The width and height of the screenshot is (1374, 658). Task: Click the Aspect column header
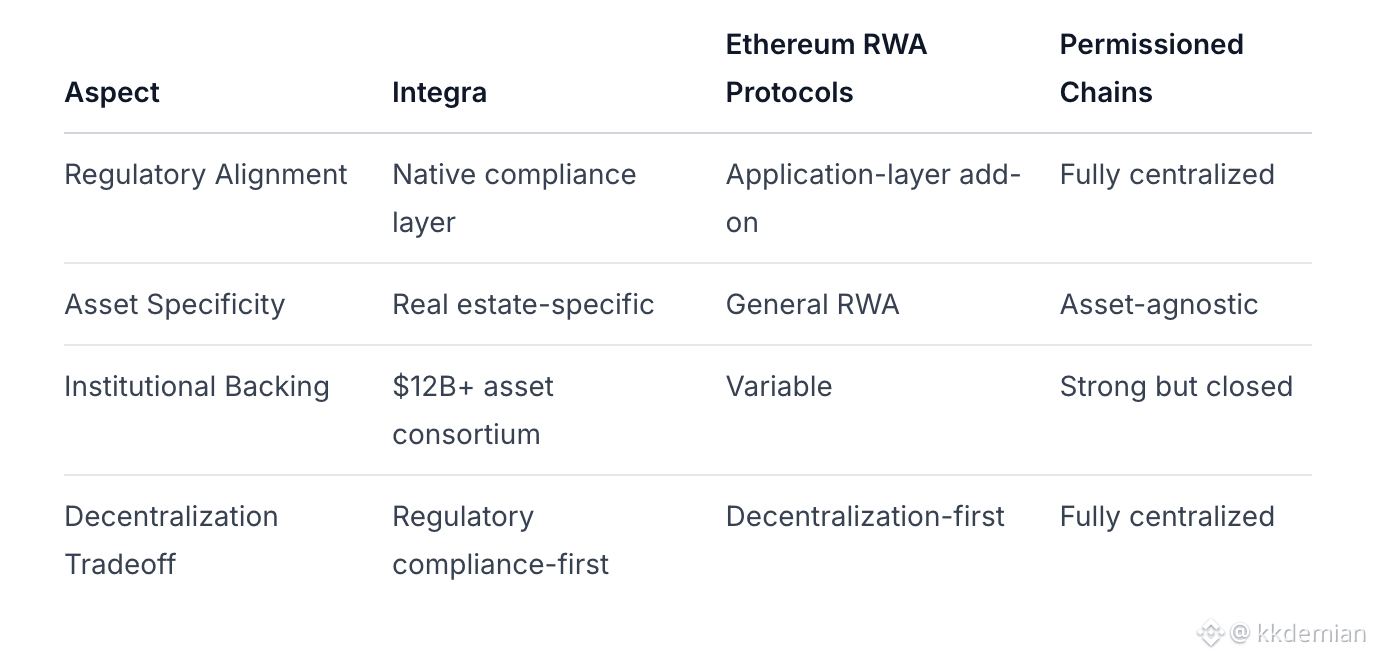pos(112,92)
